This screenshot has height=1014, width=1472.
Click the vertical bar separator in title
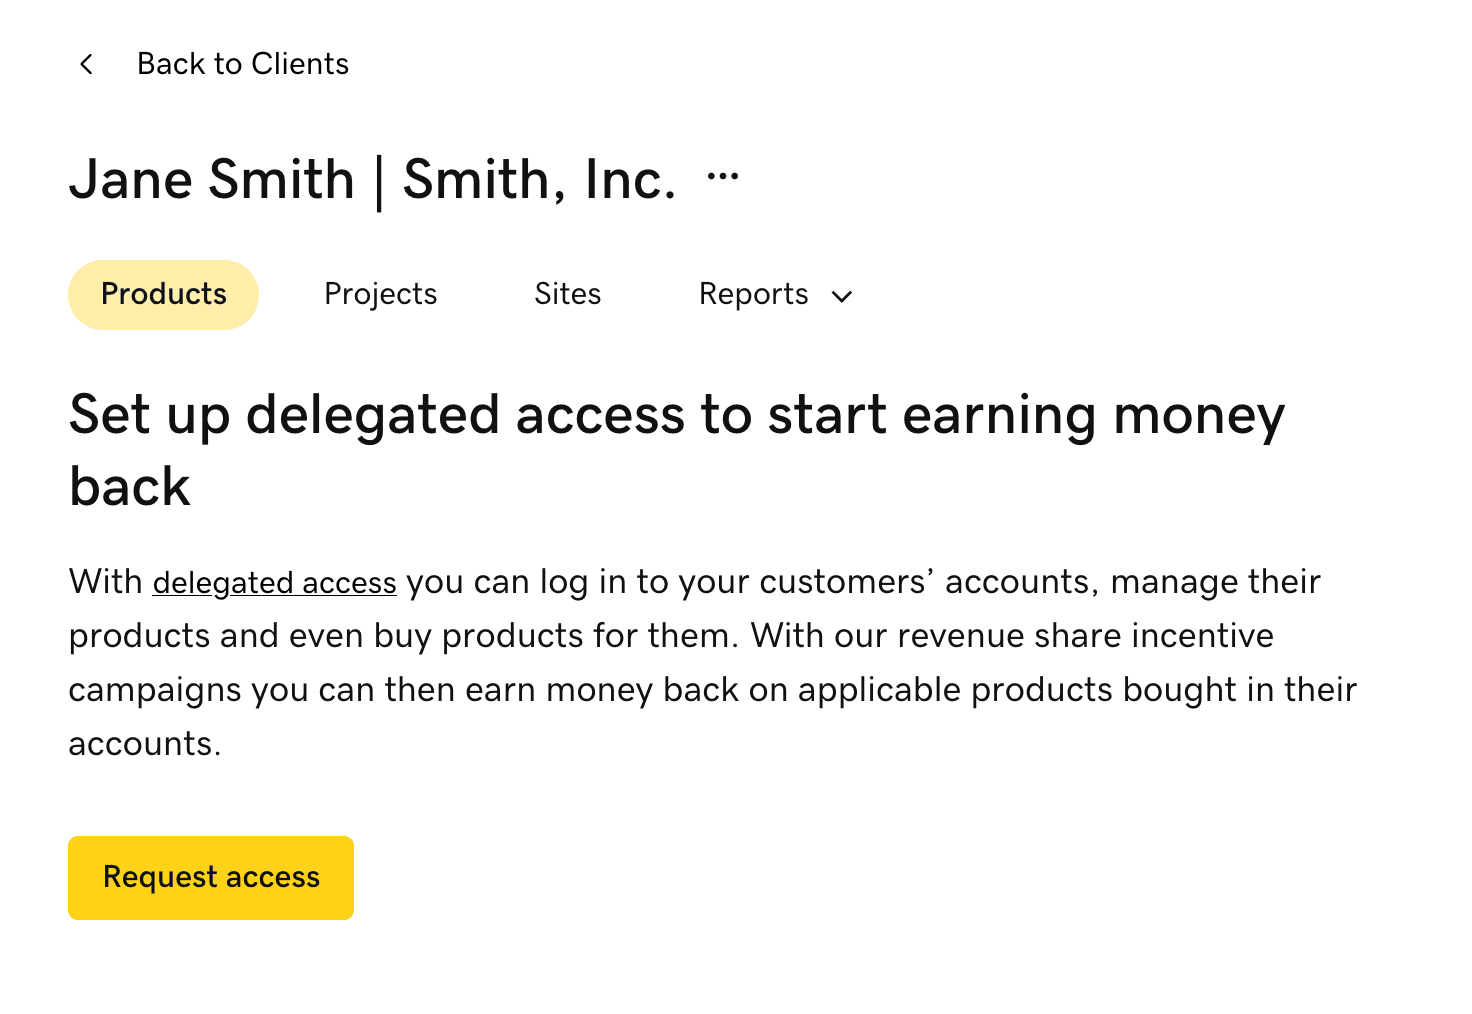[x=379, y=181]
